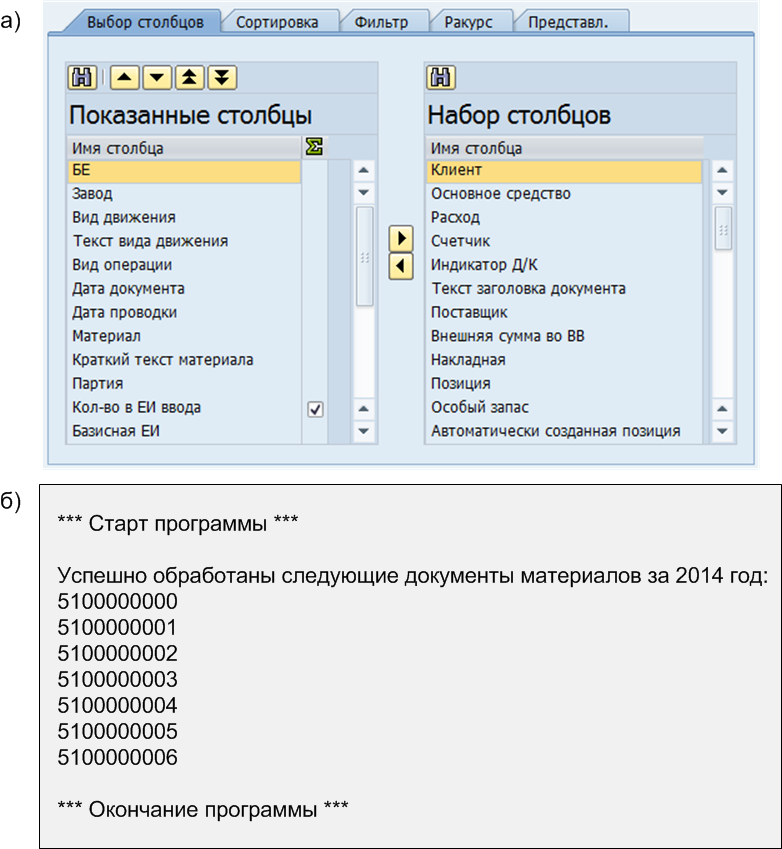Click the top up-arrow of the Набор столбцов scrollbar
This screenshot has width=782, height=849.
pos(722,170)
